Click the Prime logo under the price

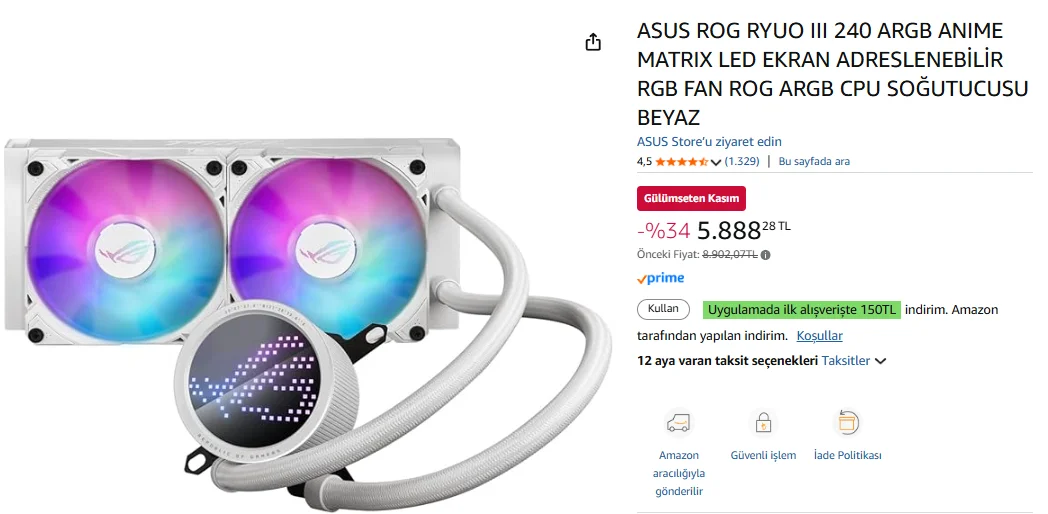click(660, 278)
